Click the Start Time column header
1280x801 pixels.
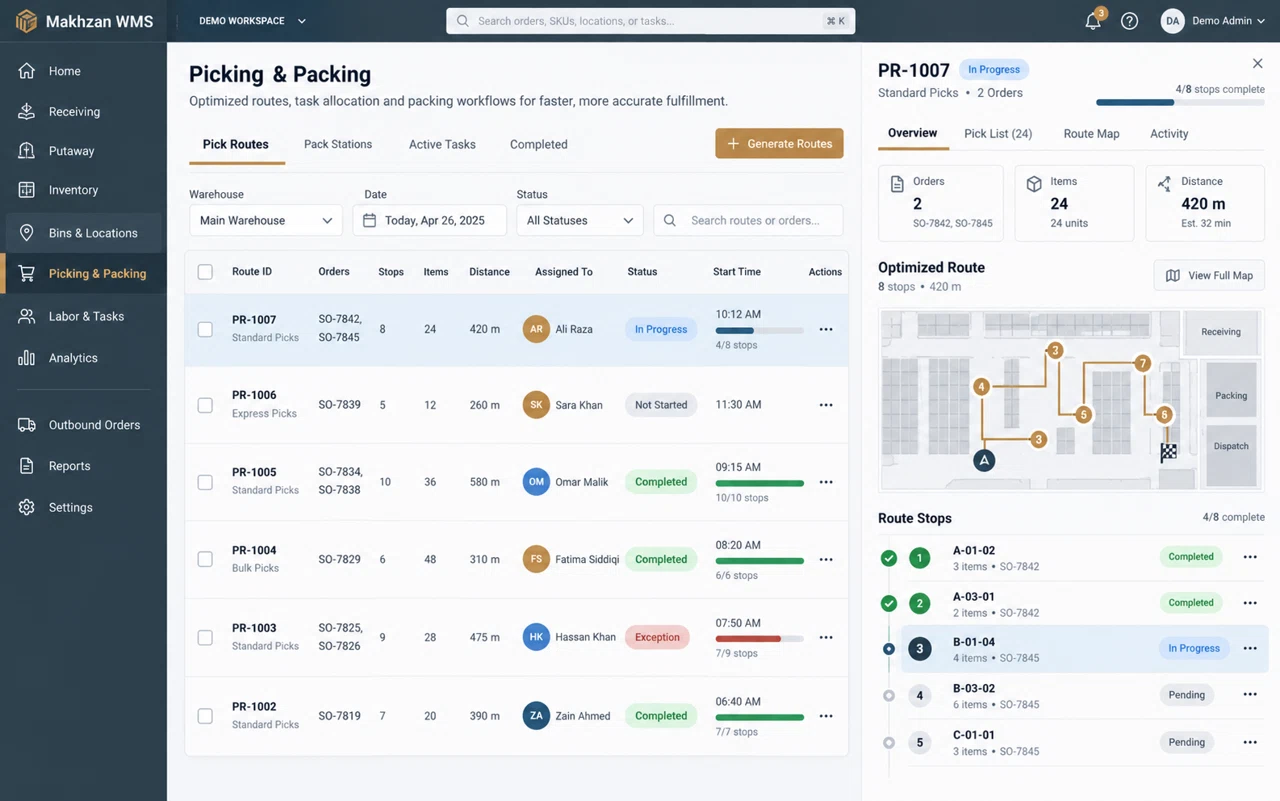coord(737,272)
